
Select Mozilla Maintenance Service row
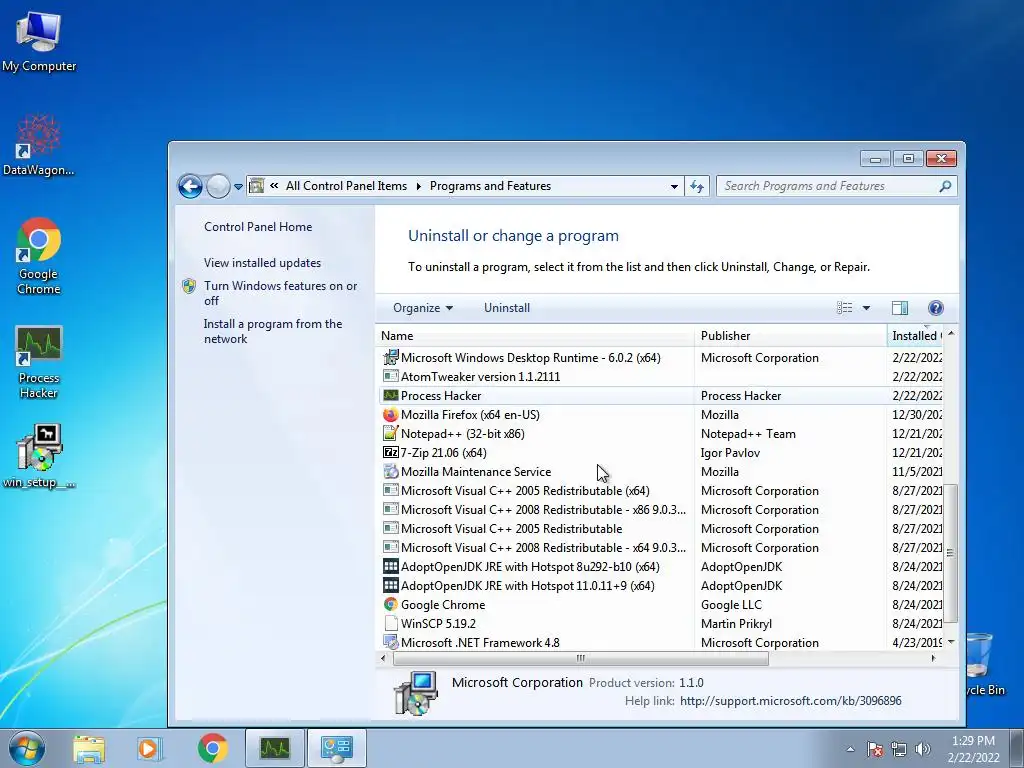(660, 472)
